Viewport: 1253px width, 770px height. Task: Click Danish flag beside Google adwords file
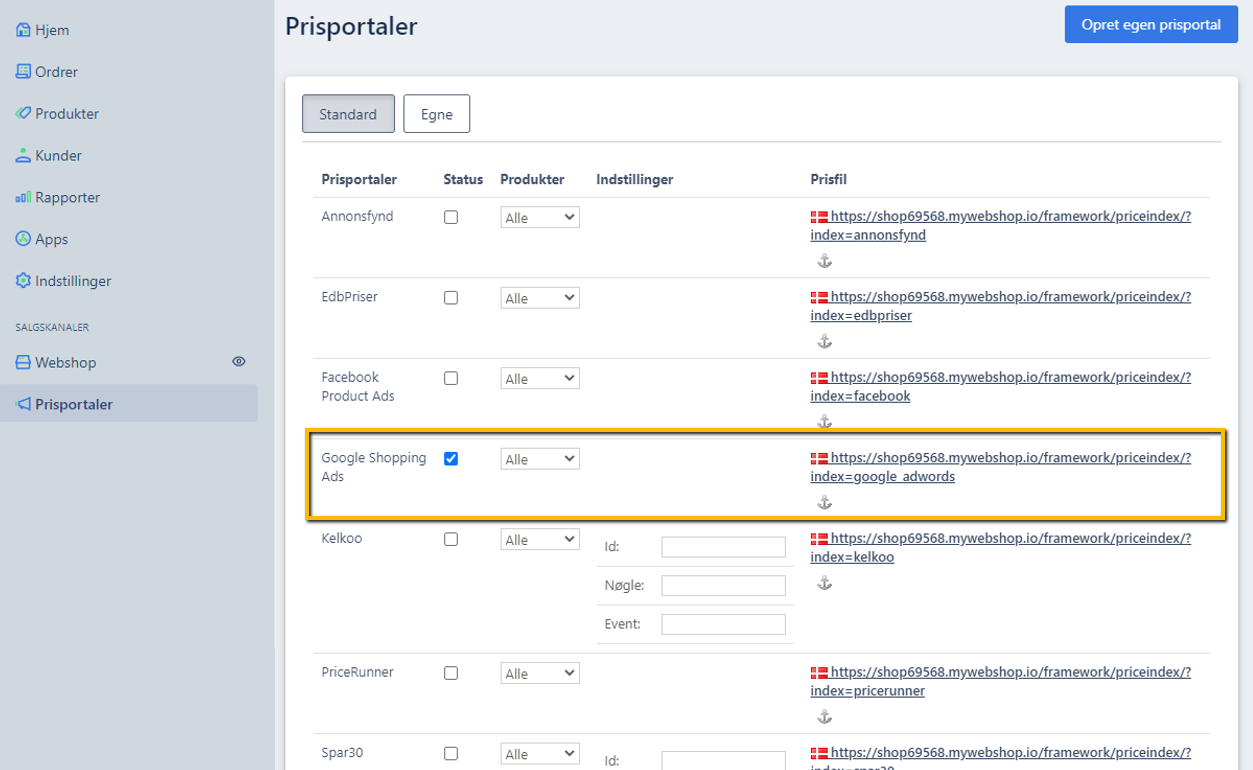(x=819, y=459)
